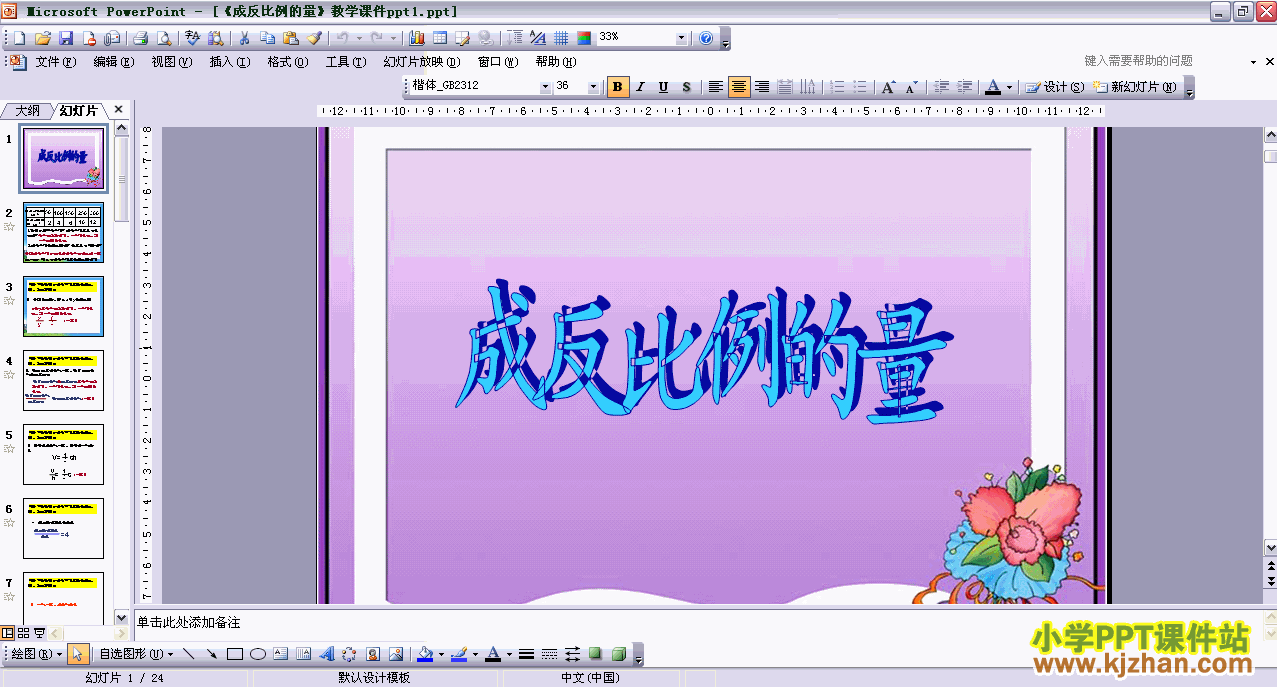
Task: Toggle text Shadow formatting
Action: click(x=687, y=87)
